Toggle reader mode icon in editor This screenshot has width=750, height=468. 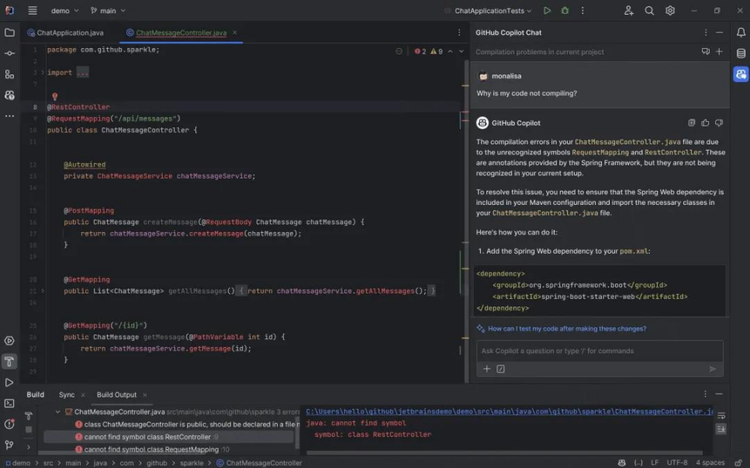[x=399, y=51]
